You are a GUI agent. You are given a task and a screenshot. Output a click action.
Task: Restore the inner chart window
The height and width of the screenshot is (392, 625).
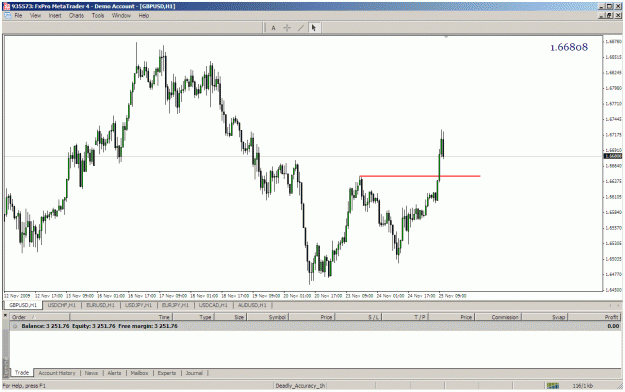coord(609,16)
